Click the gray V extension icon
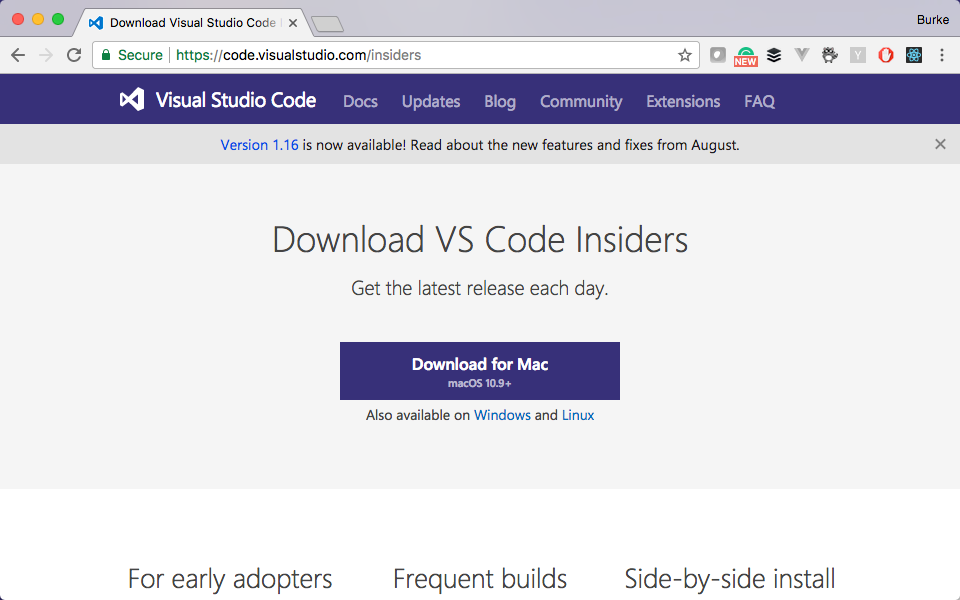Viewport: 960px width, 600px height. pos(801,55)
